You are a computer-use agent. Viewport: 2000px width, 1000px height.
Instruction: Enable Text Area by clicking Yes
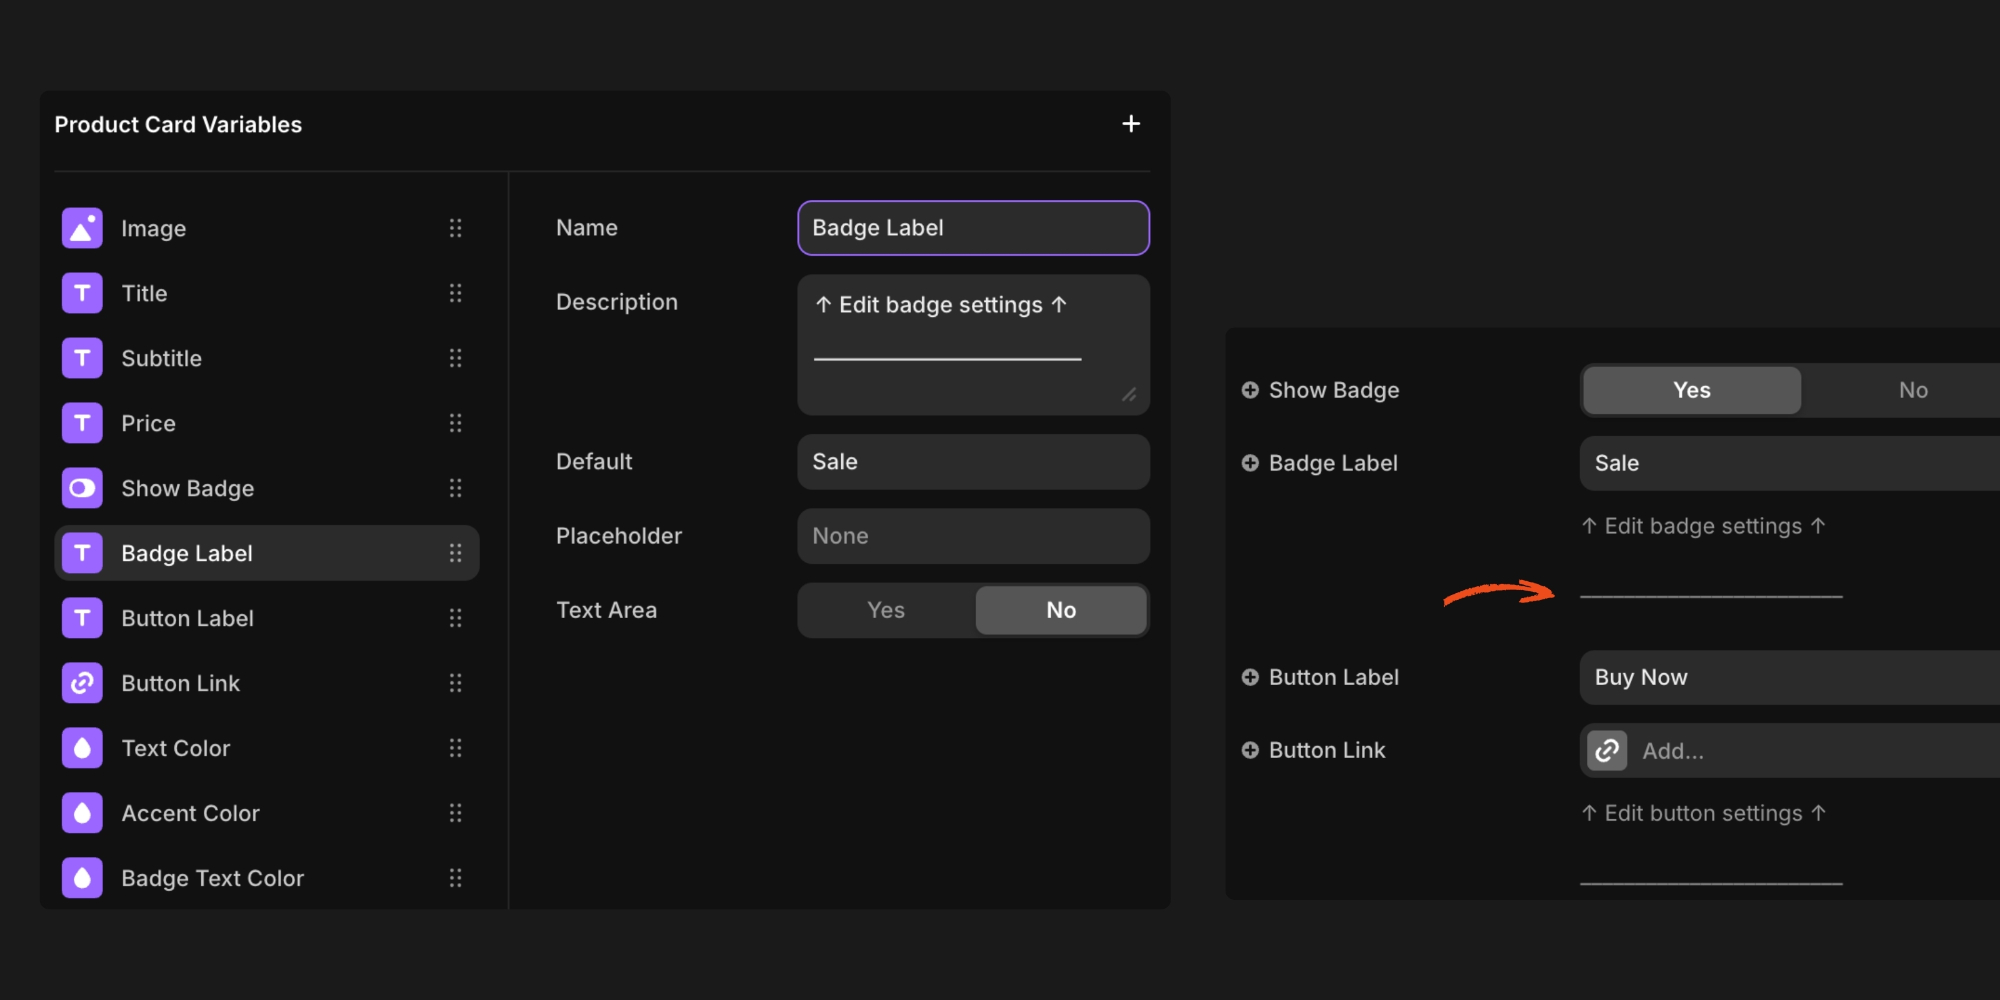[885, 609]
